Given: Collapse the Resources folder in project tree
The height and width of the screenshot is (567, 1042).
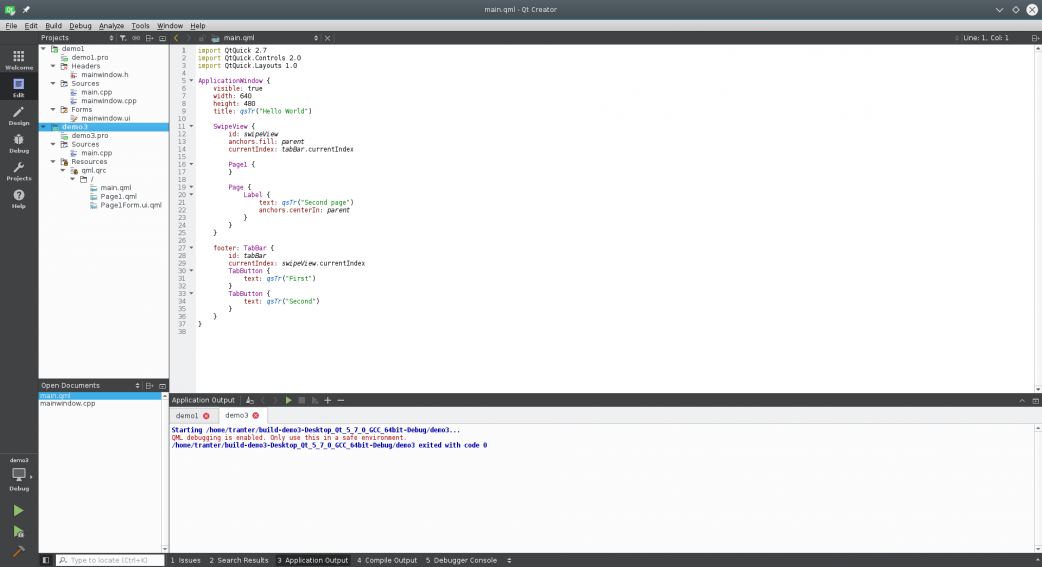Looking at the screenshot, I should click(x=54, y=162).
